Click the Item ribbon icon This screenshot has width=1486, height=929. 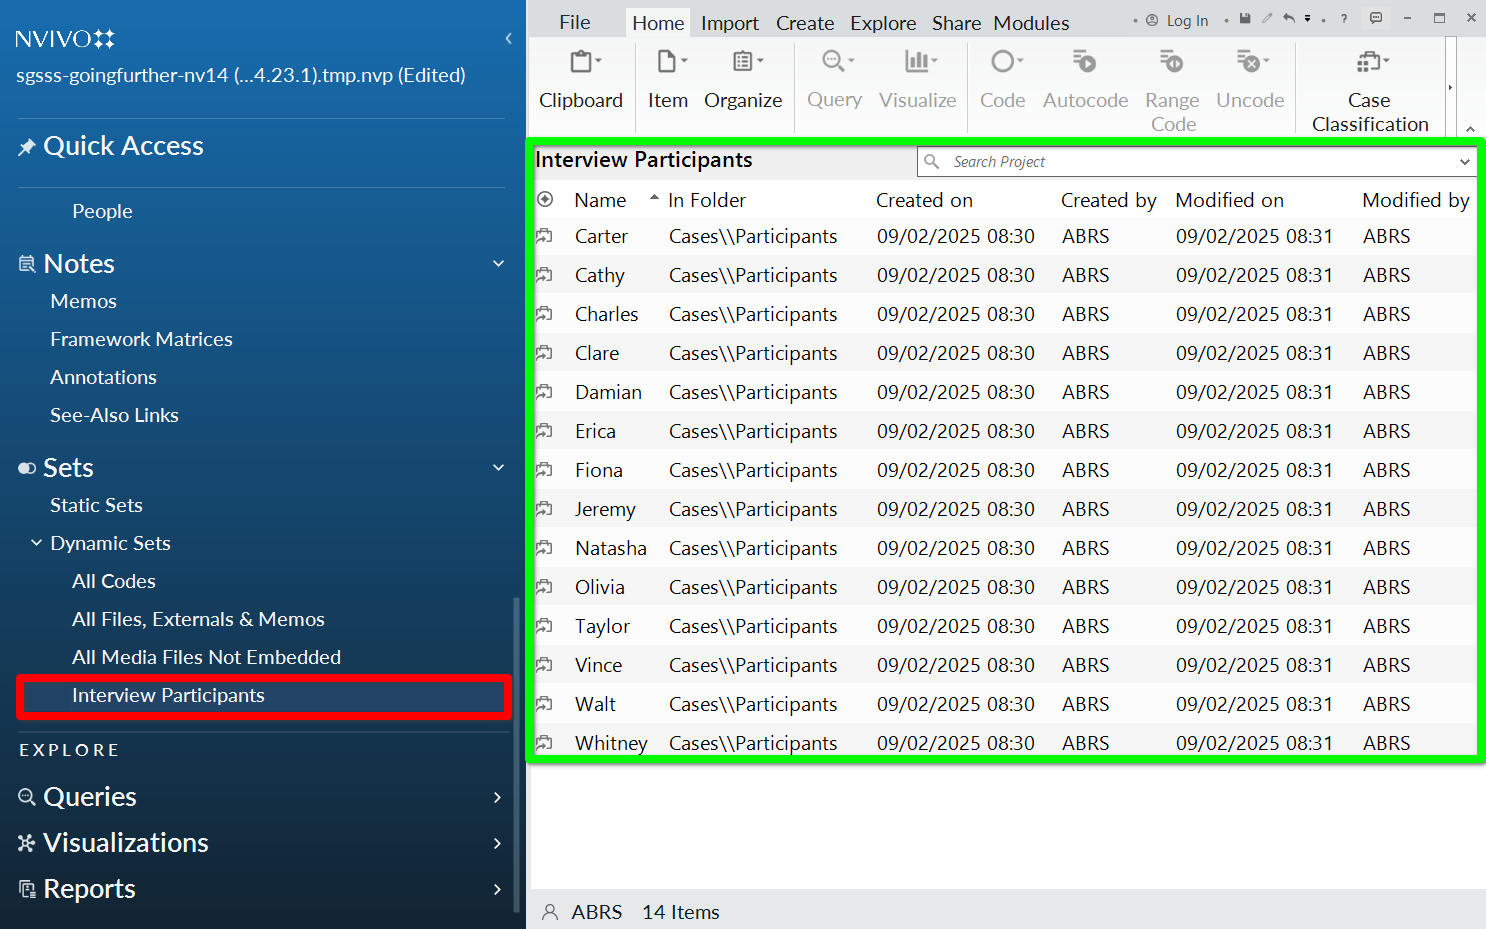[x=667, y=63]
